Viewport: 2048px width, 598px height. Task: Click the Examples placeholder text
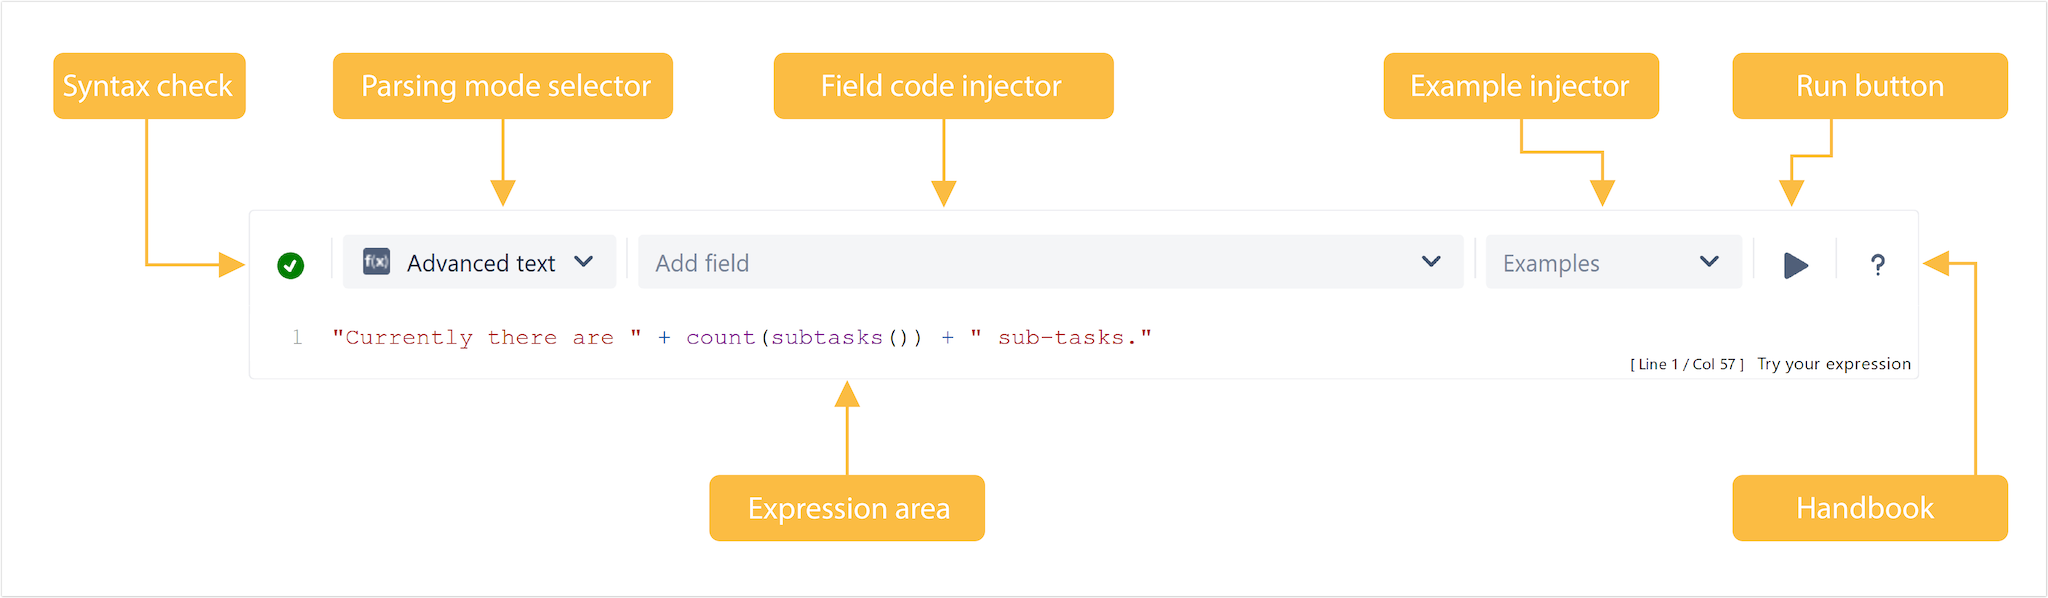tap(1551, 263)
